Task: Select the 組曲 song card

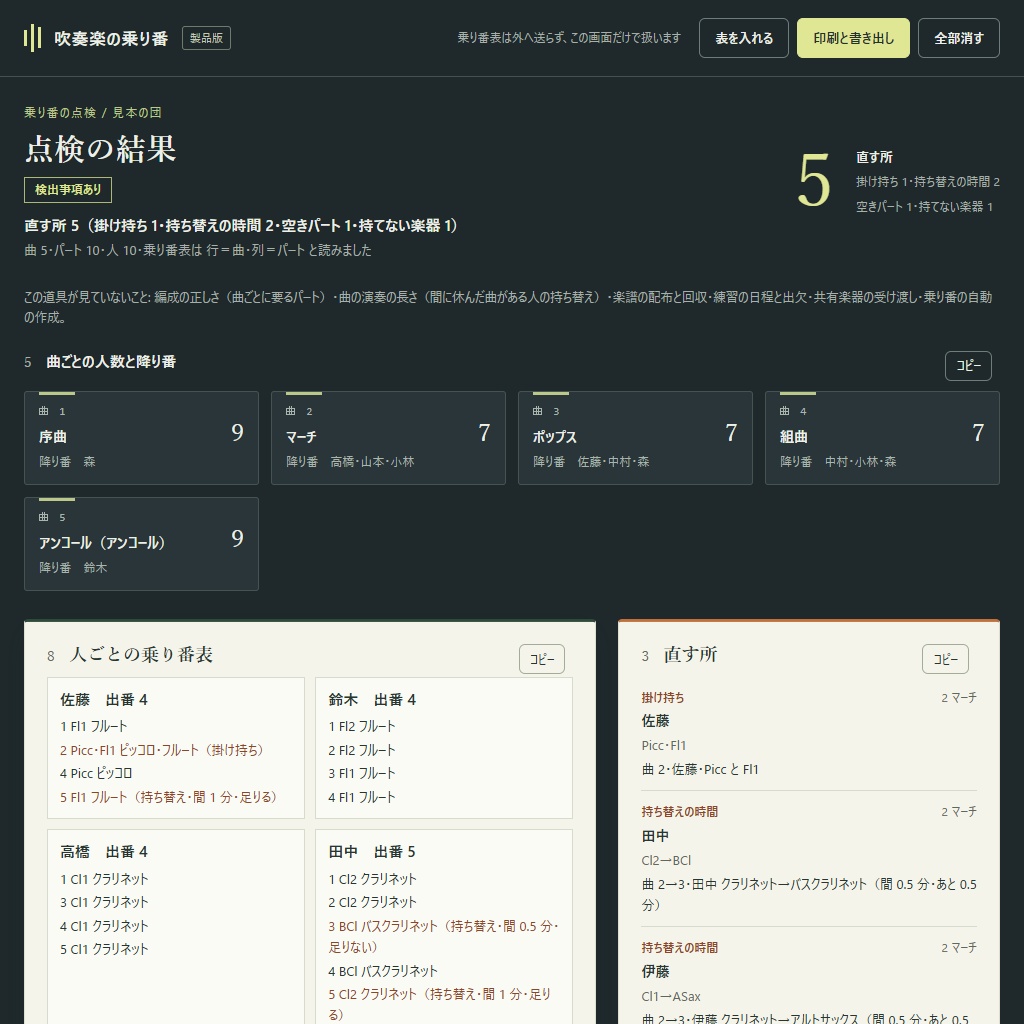Action: [x=882, y=438]
